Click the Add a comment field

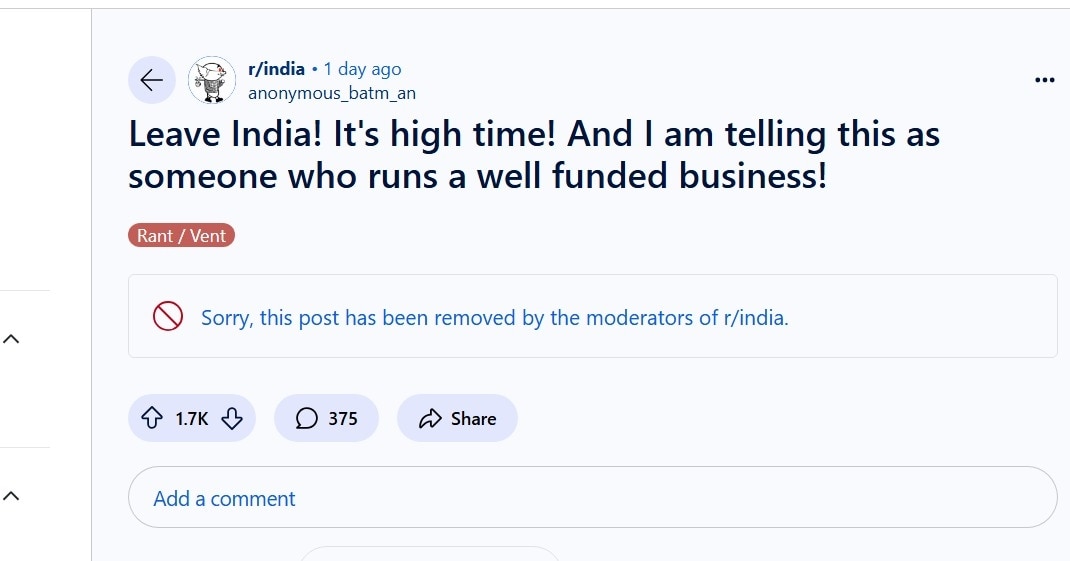pos(592,497)
